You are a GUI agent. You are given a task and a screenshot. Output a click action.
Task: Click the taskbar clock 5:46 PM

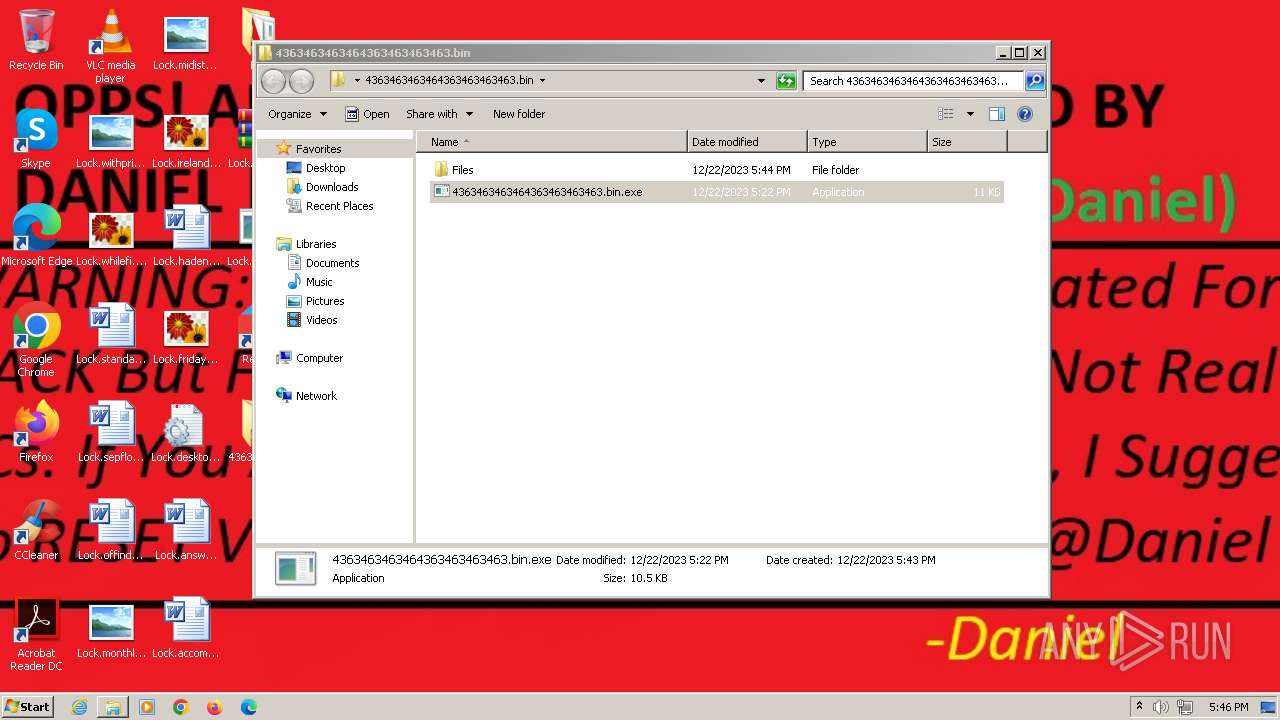tap(1228, 707)
